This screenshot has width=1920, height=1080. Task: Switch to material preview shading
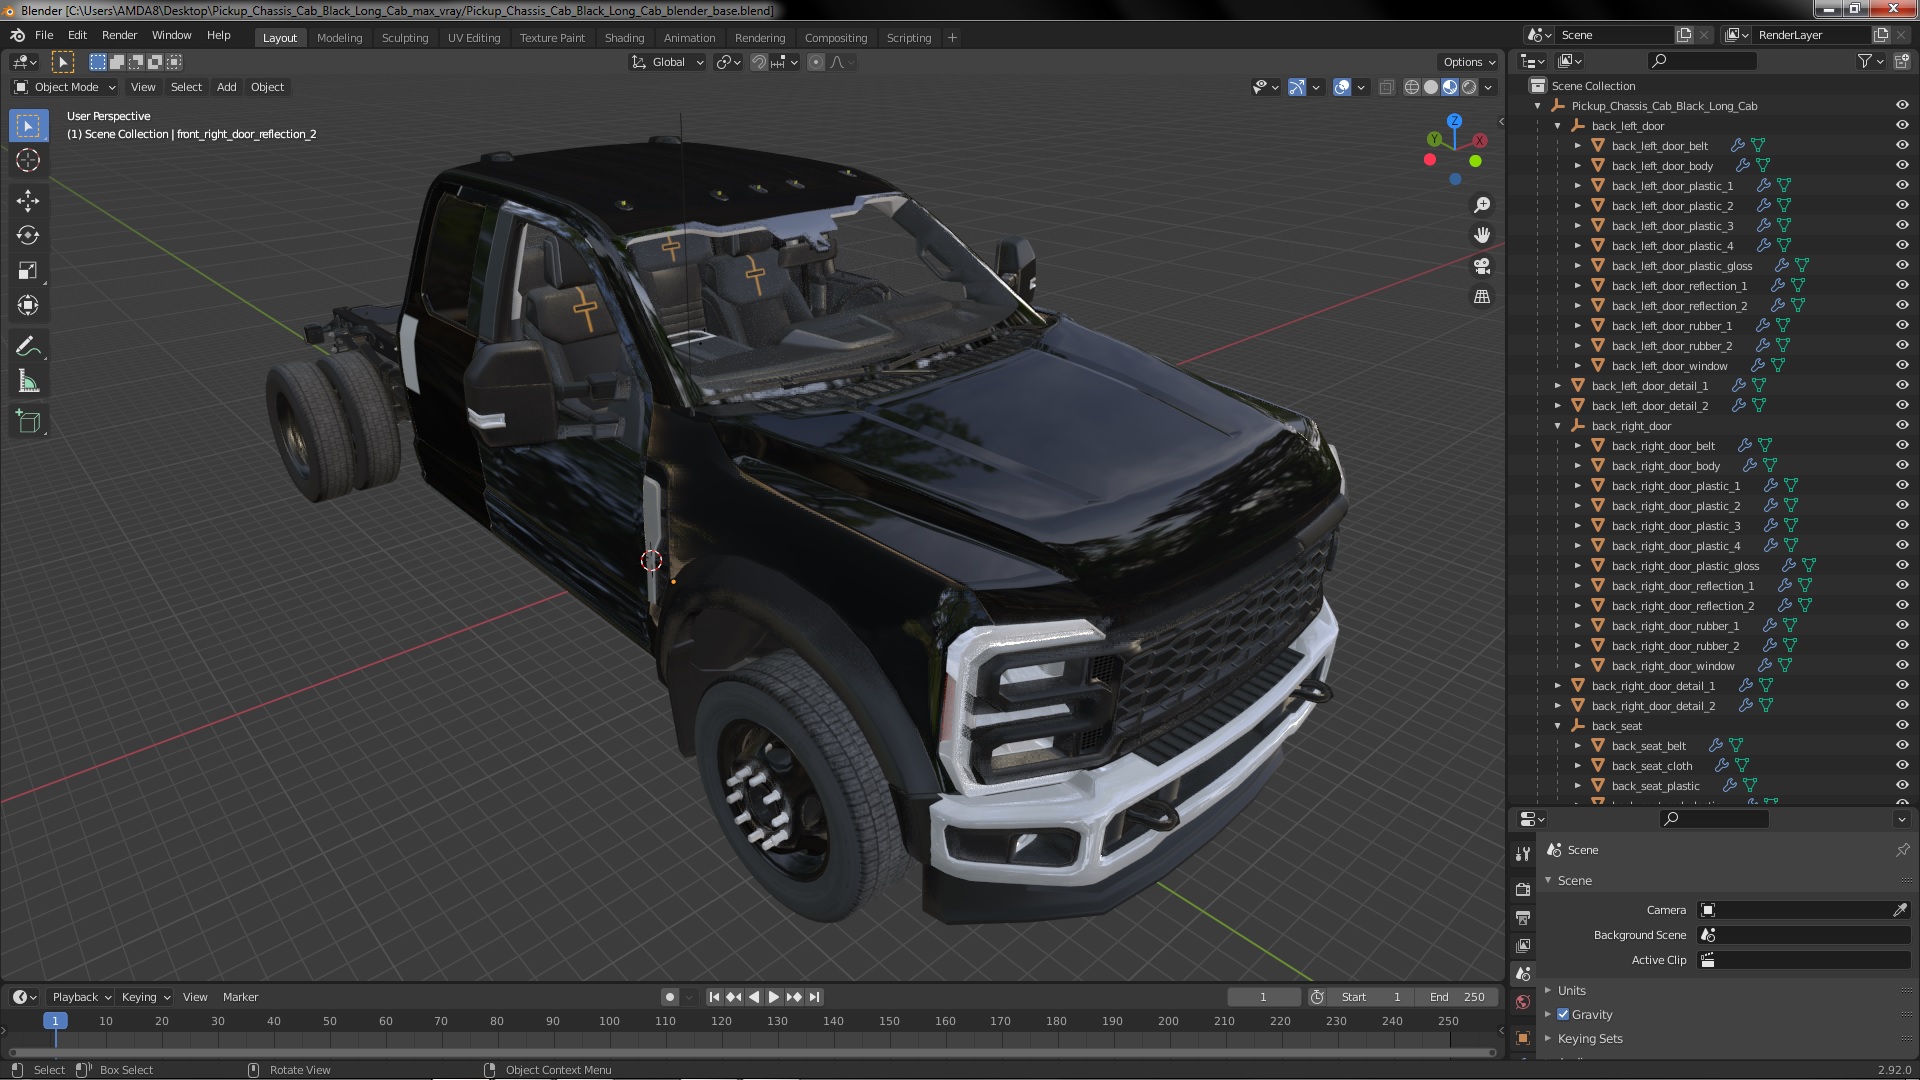point(1450,87)
